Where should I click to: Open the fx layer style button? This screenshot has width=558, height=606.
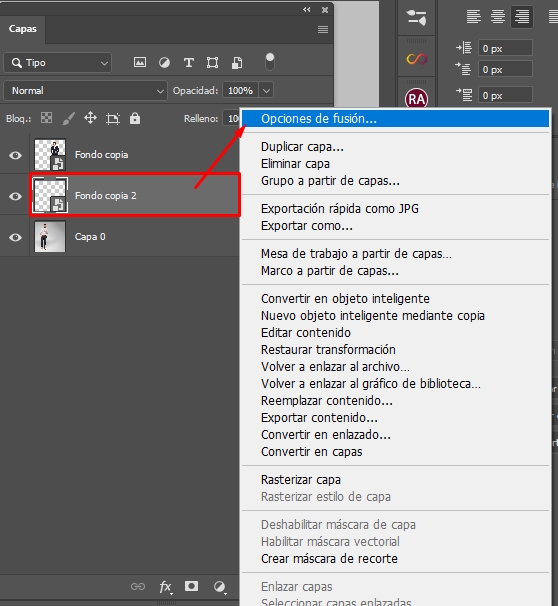[x=166, y=587]
